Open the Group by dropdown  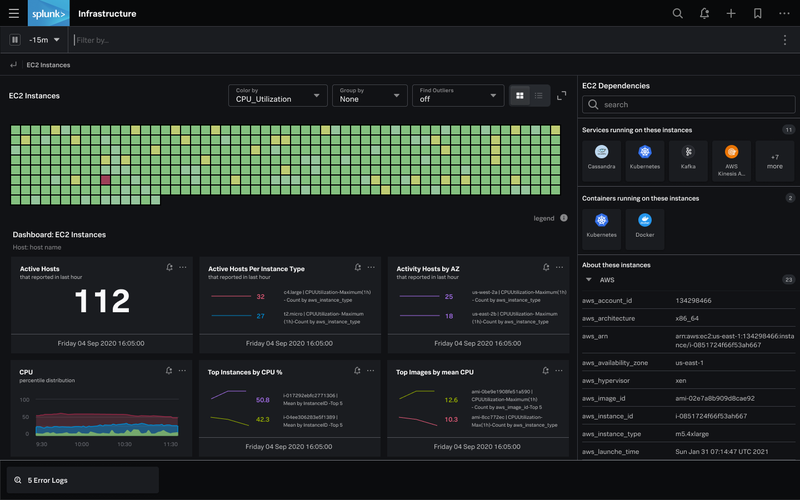[369, 95]
